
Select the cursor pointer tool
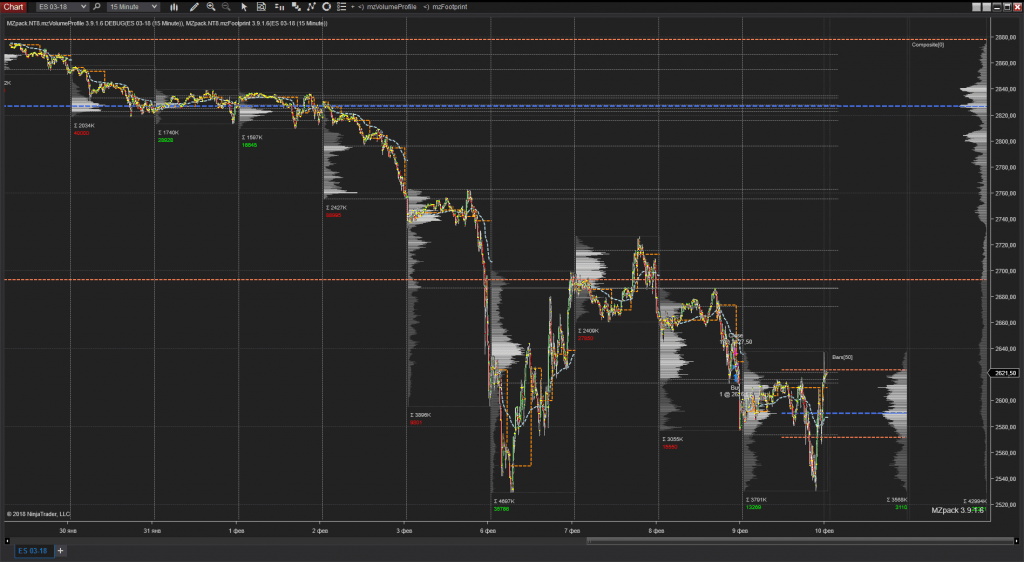point(244,7)
